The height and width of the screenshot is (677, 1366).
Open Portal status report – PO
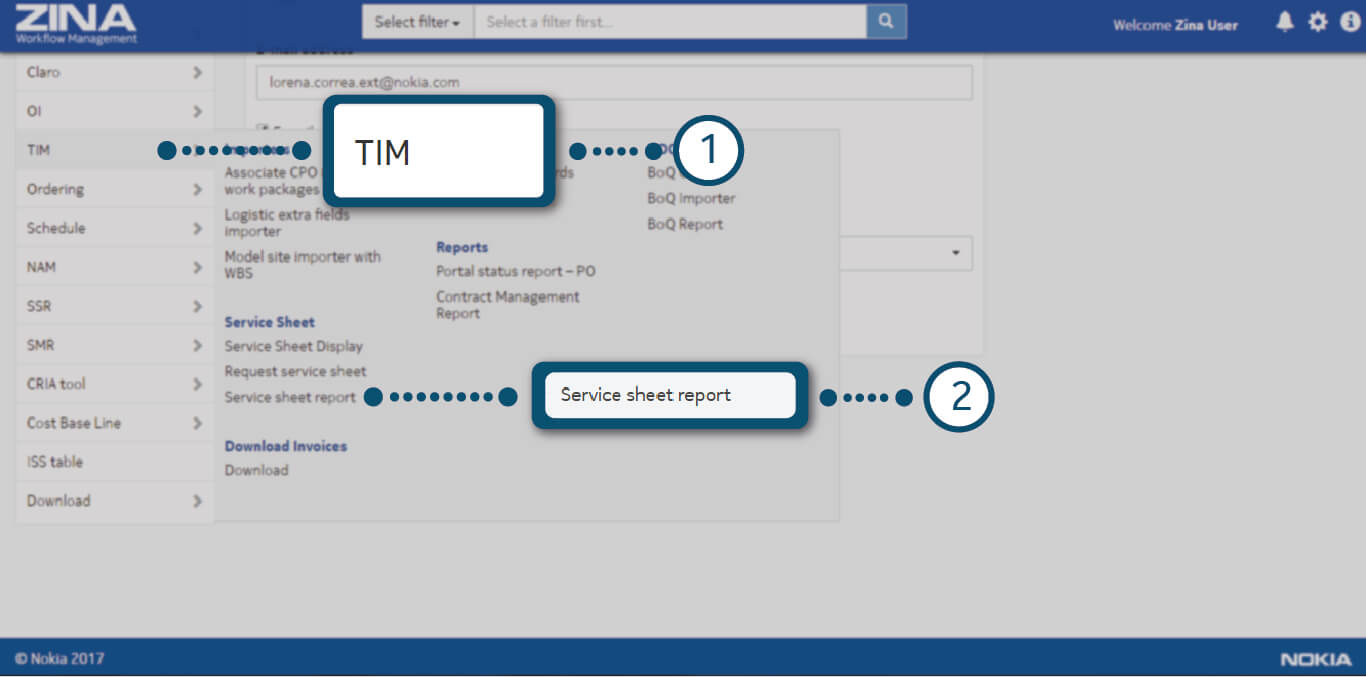(515, 271)
